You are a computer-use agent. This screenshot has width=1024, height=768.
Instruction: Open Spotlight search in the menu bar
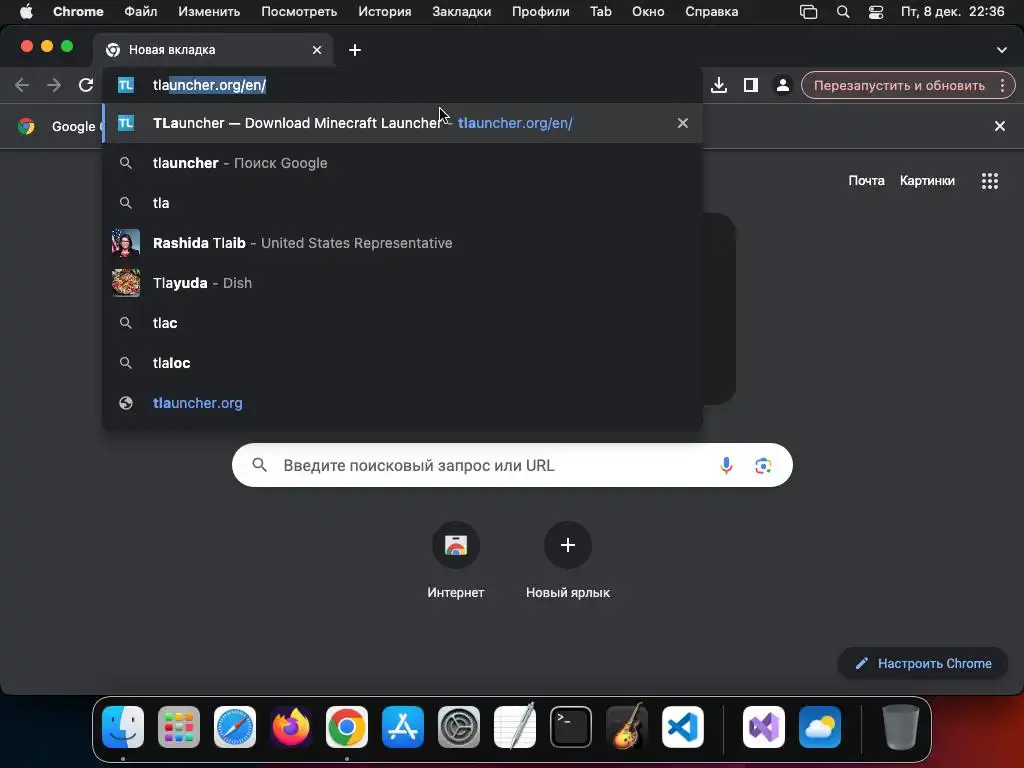(843, 12)
